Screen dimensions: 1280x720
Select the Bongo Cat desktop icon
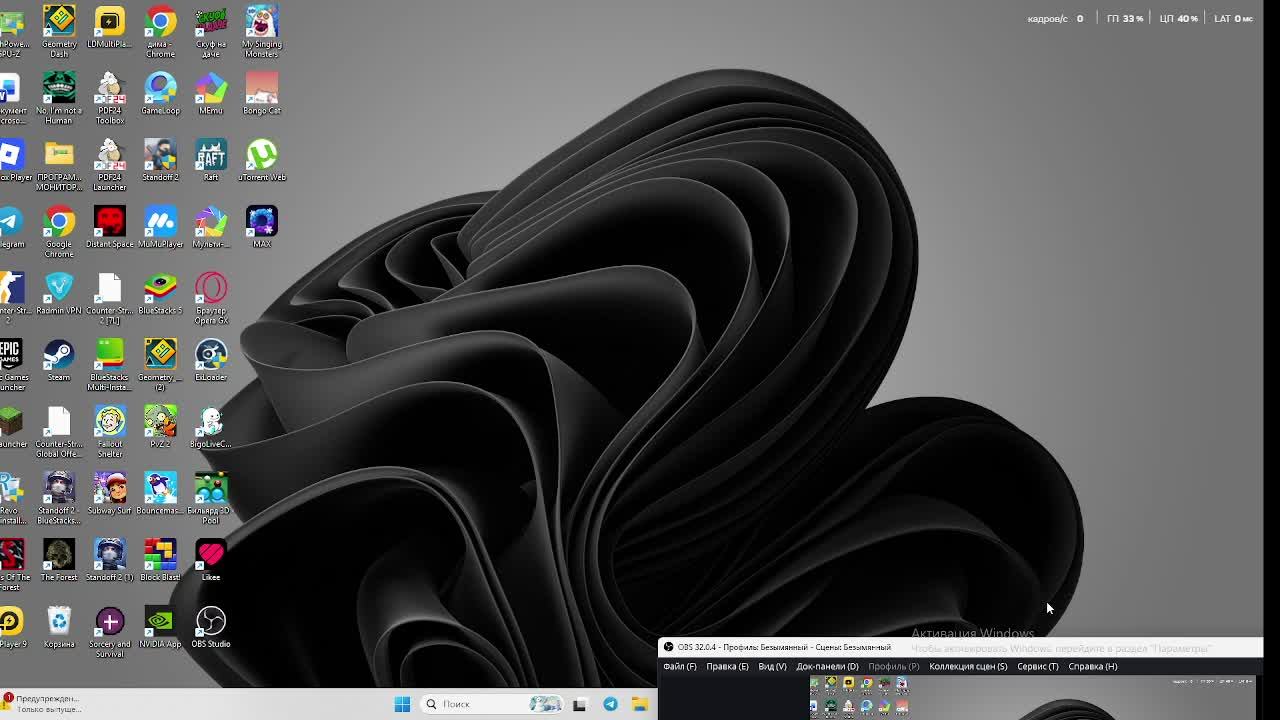[262, 93]
